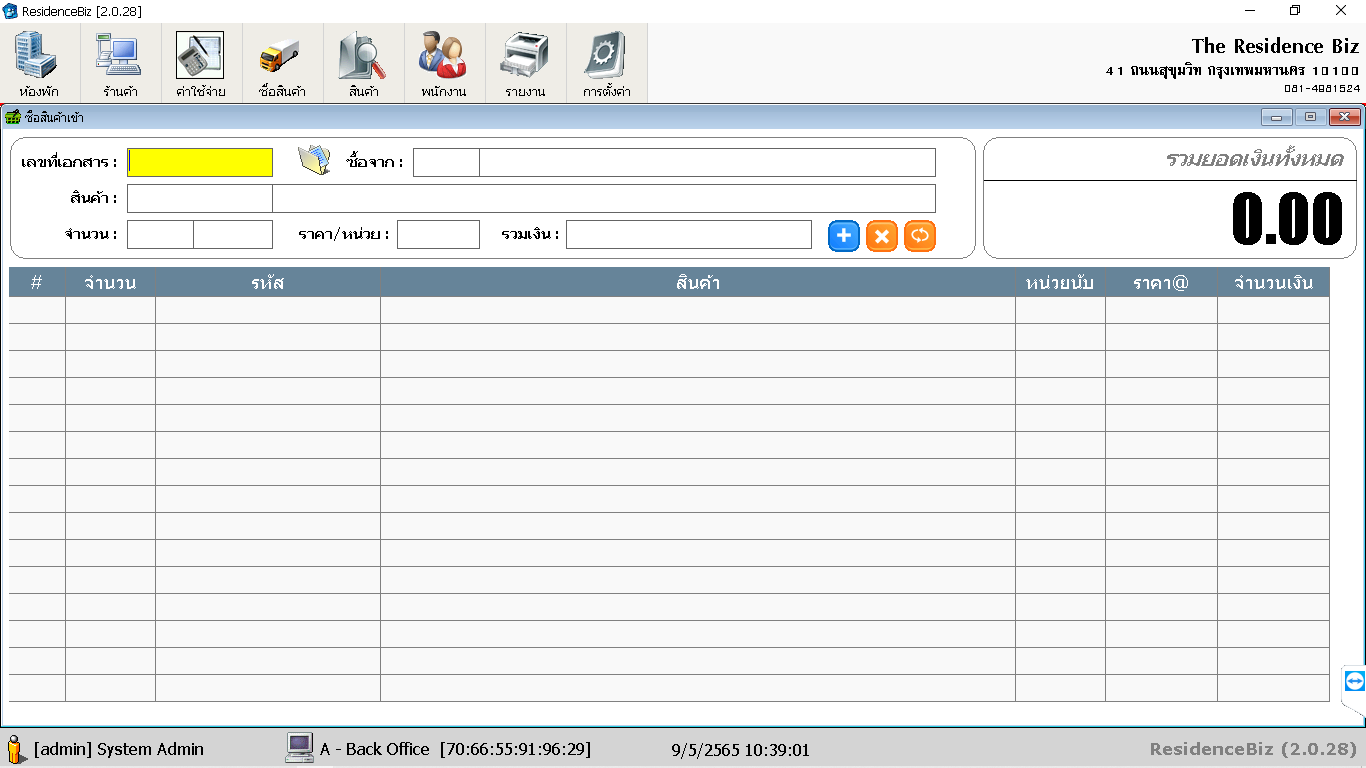This screenshot has width=1366, height=768.
Task: Click the orange X cancel button
Action: click(882, 236)
